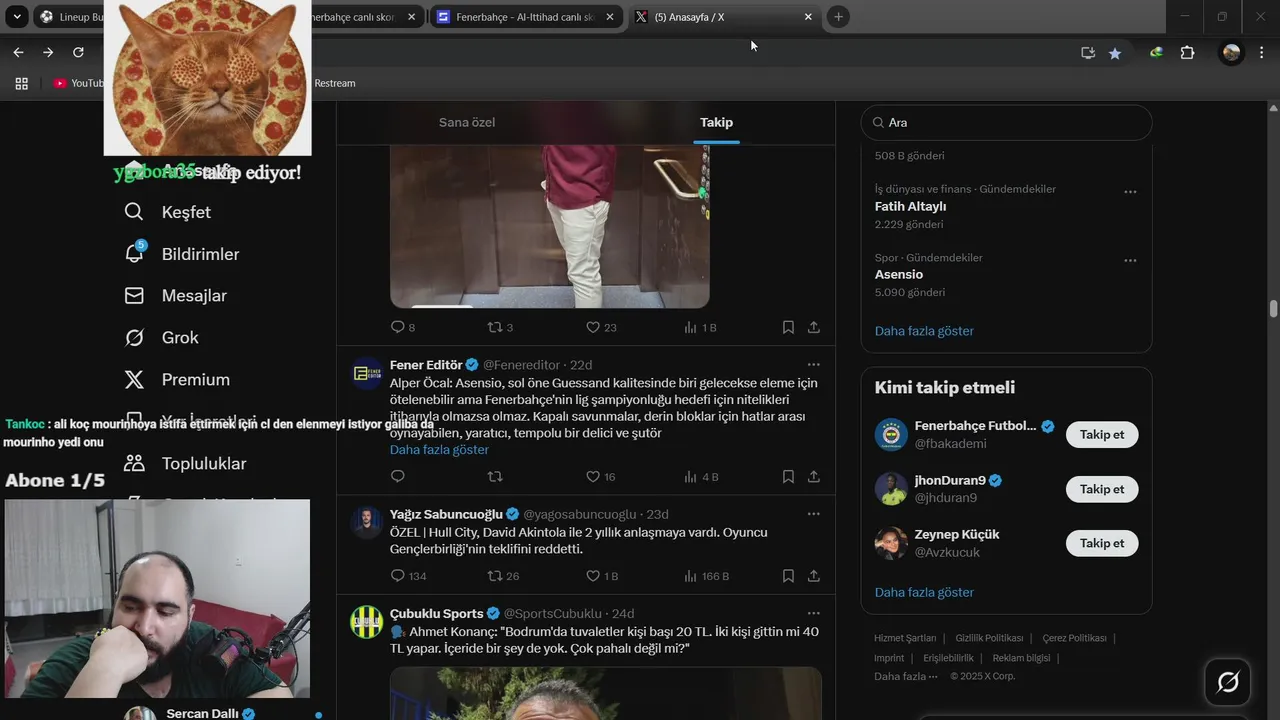
Task: Open Grok in the sidebar
Action: pos(161,338)
